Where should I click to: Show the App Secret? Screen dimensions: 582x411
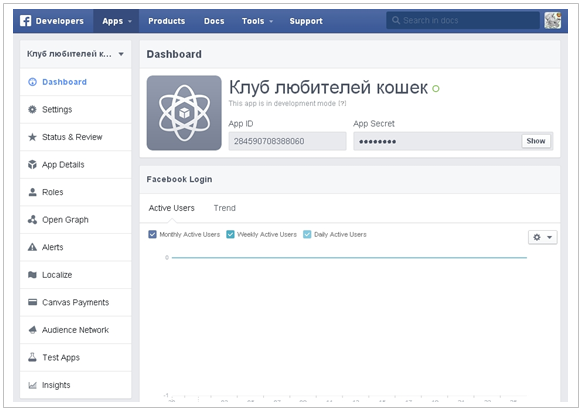pyautogui.click(x=536, y=141)
